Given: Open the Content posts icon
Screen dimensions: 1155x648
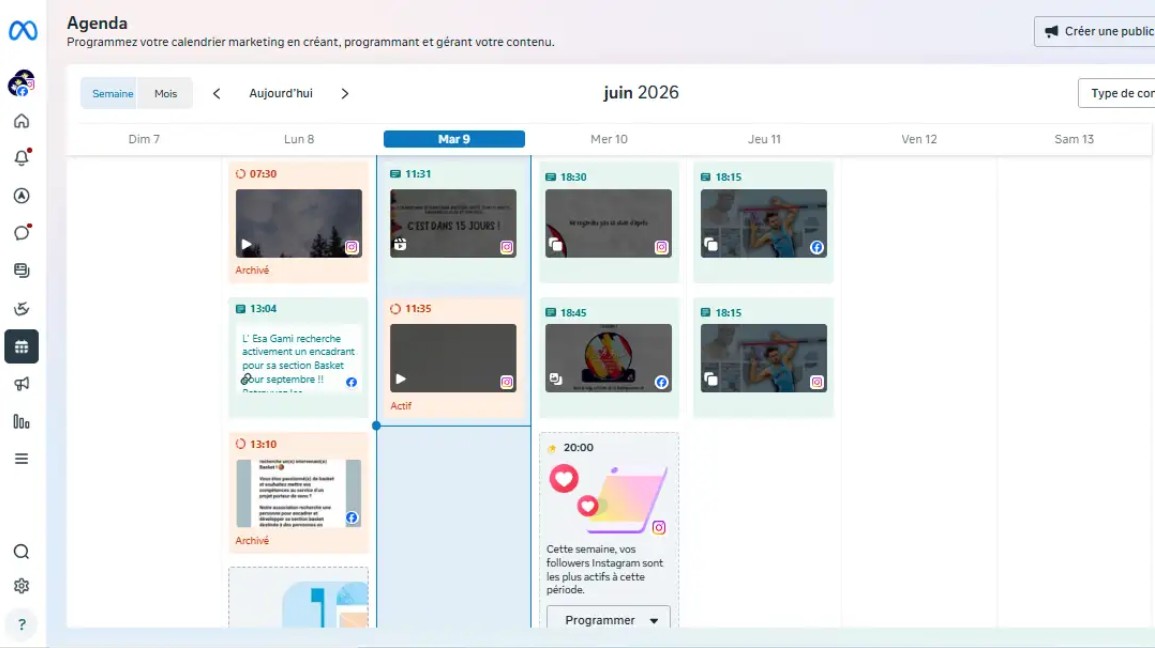Looking at the screenshot, I should coord(21,270).
